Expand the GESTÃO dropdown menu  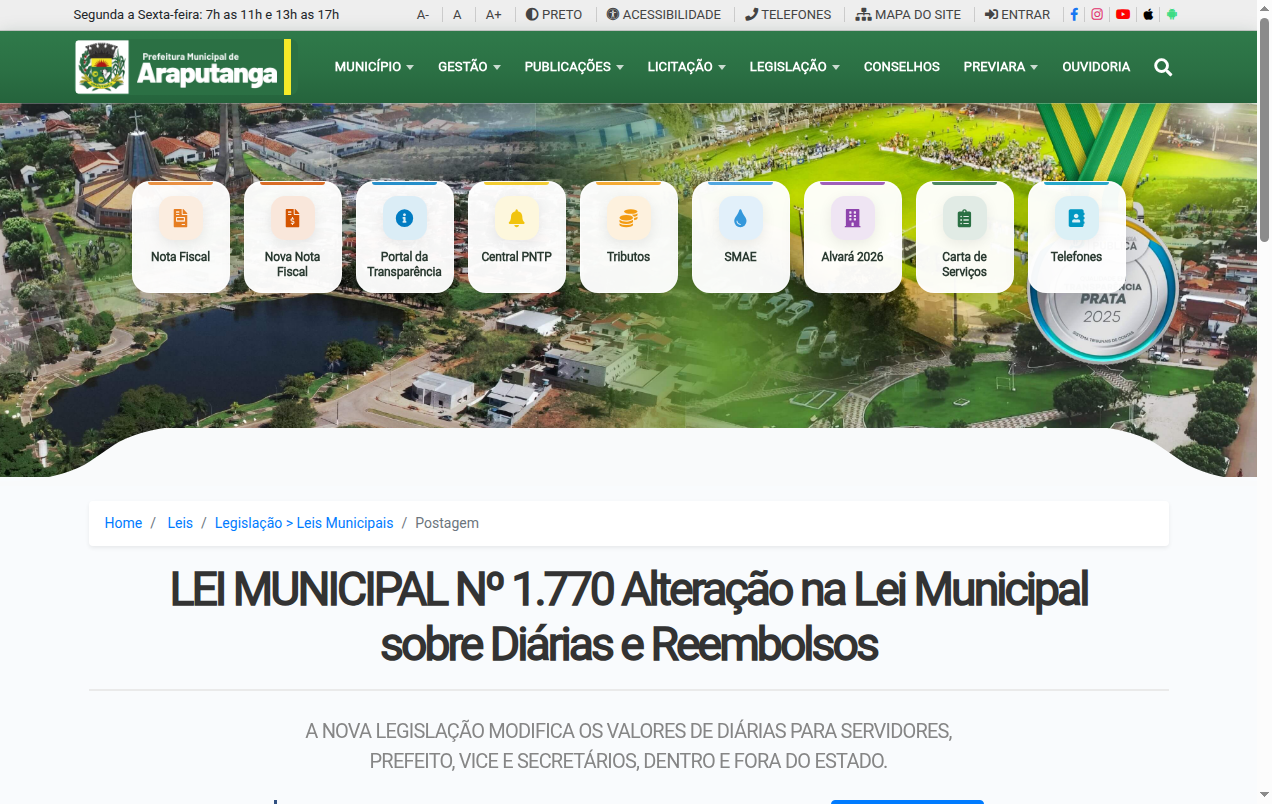[469, 67]
